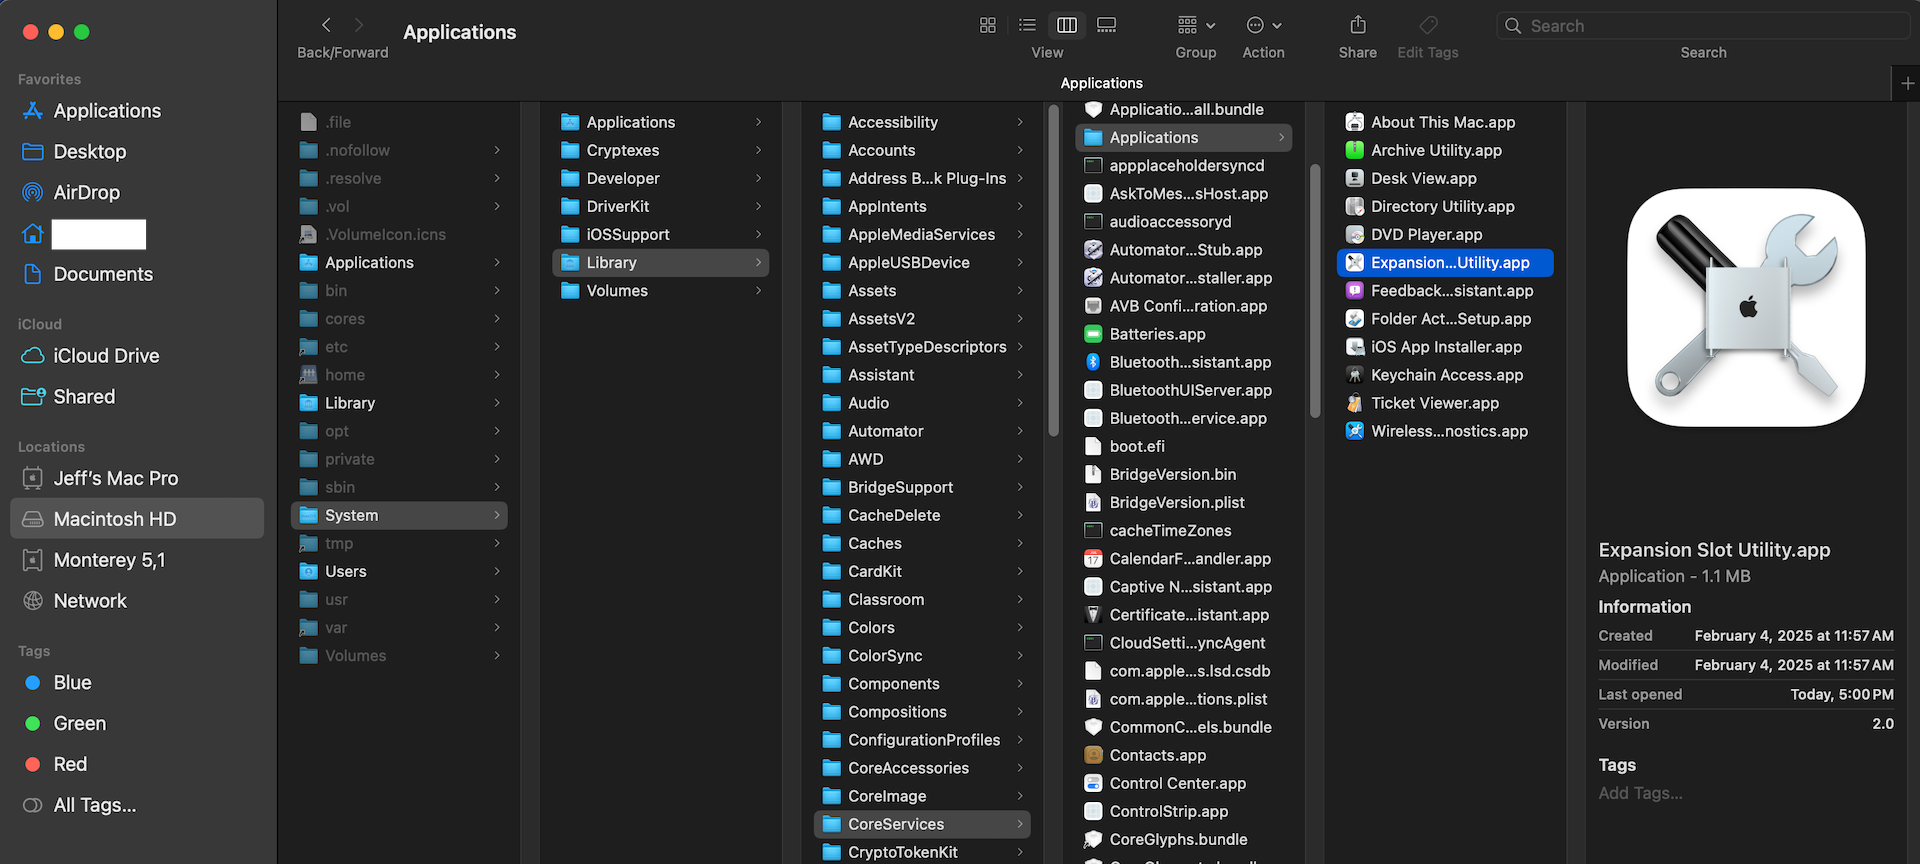Select Directory Utility.app
1920x864 pixels.
pos(1445,206)
